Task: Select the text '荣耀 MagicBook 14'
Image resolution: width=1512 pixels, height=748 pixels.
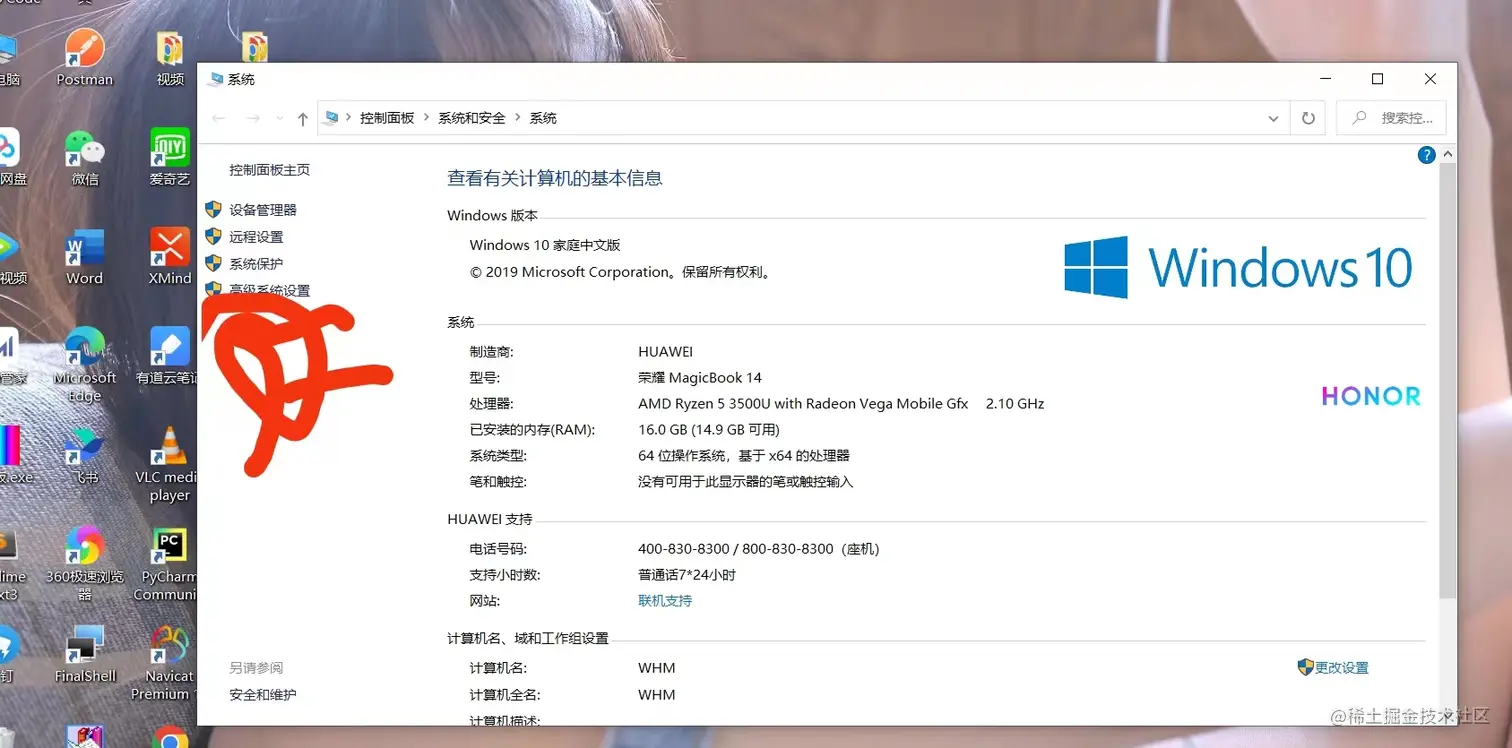Action: [x=700, y=378]
